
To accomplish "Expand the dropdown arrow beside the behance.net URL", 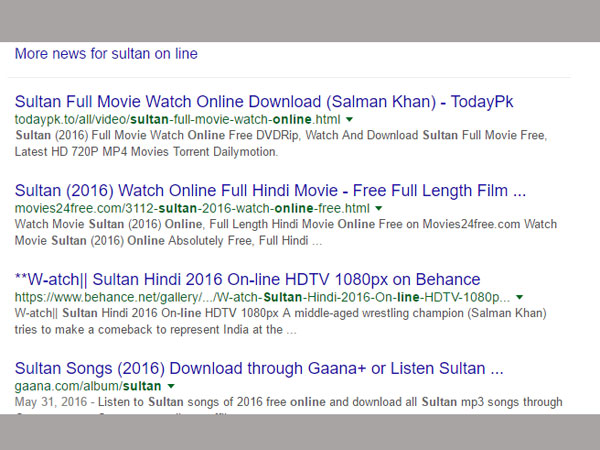I will pyautogui.click(x=519, y=297).
